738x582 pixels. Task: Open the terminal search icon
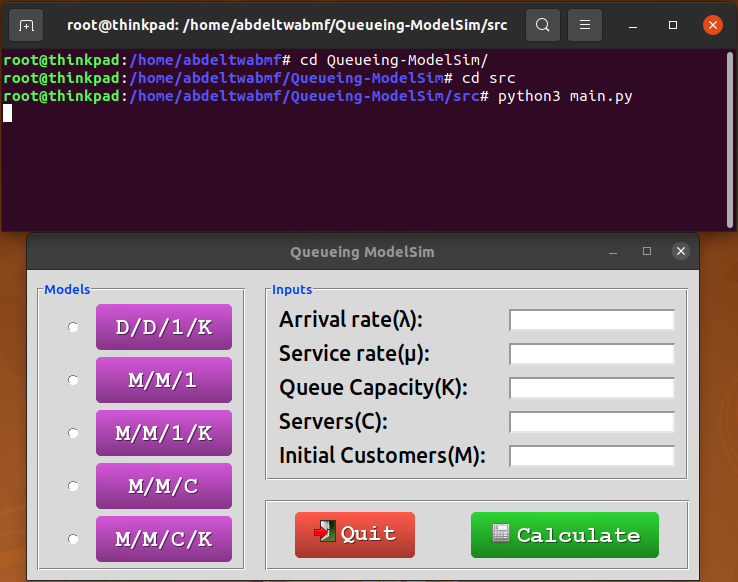(x=542, y=25)
